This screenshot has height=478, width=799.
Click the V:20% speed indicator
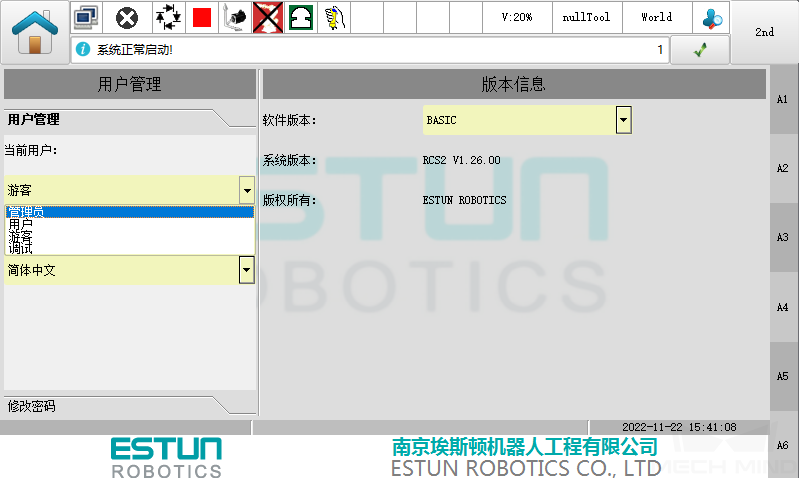click(x=516, y=17)
